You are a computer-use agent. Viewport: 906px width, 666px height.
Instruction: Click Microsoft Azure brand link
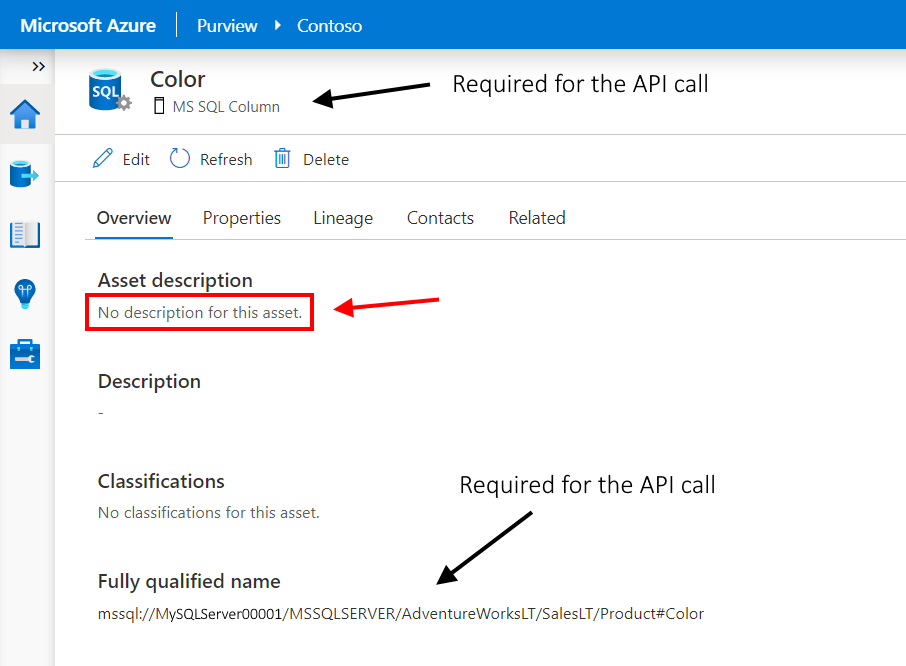pos(88,25)
